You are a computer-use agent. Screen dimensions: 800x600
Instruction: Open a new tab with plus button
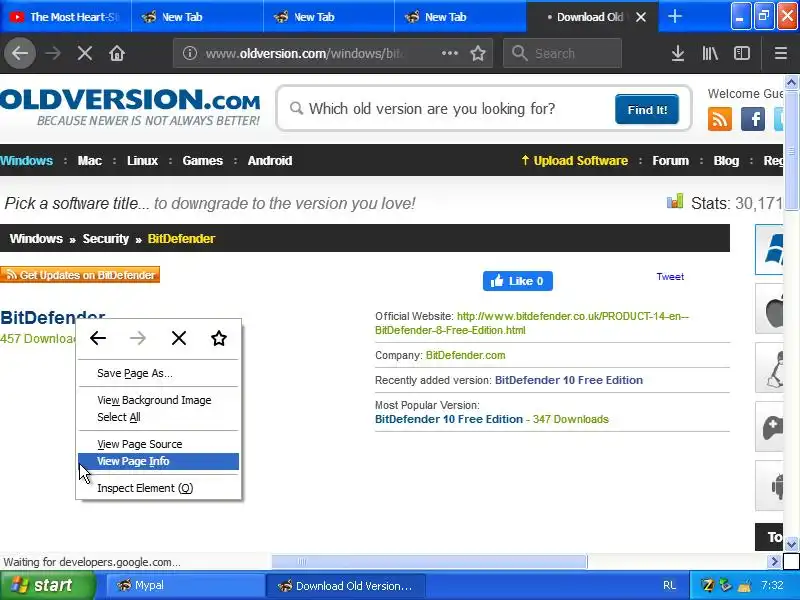[674, 17]
